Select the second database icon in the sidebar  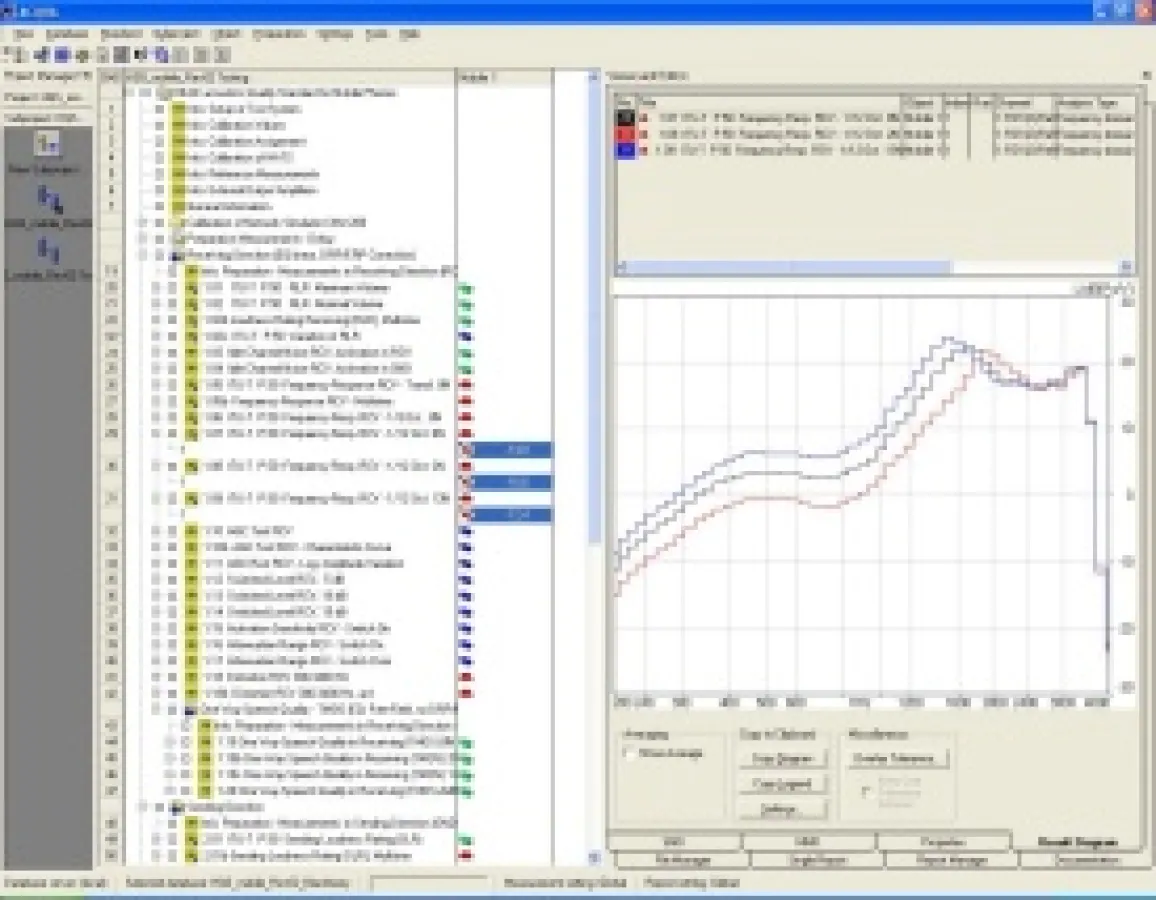pyautogui.click(x=46, y=199)
